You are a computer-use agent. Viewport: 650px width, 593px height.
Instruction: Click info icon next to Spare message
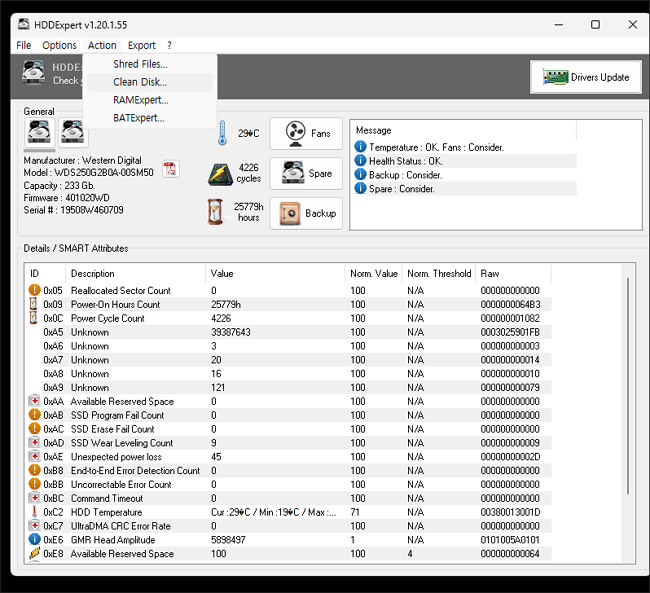360,188
